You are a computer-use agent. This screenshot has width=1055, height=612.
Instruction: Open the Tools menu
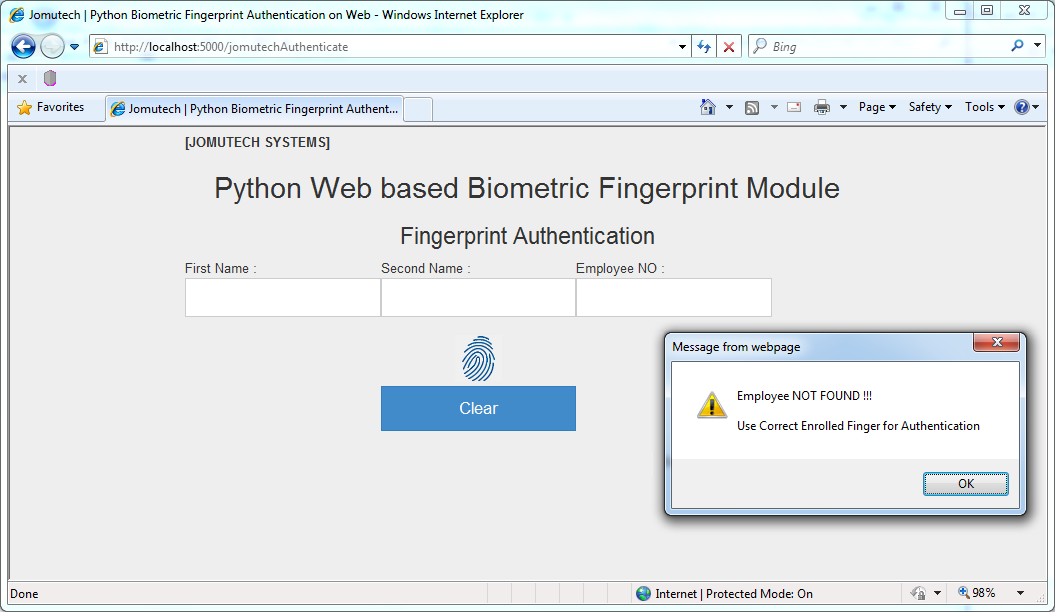pos(980,107)
